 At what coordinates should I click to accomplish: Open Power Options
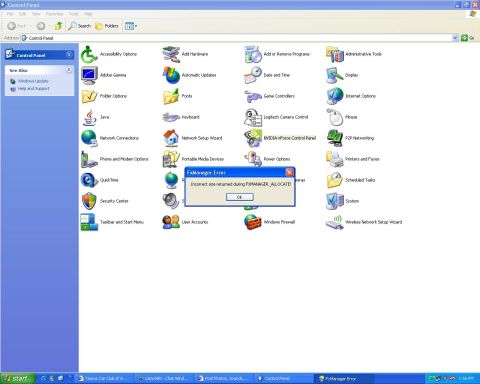pyautogui.click(x=267, y=159)
